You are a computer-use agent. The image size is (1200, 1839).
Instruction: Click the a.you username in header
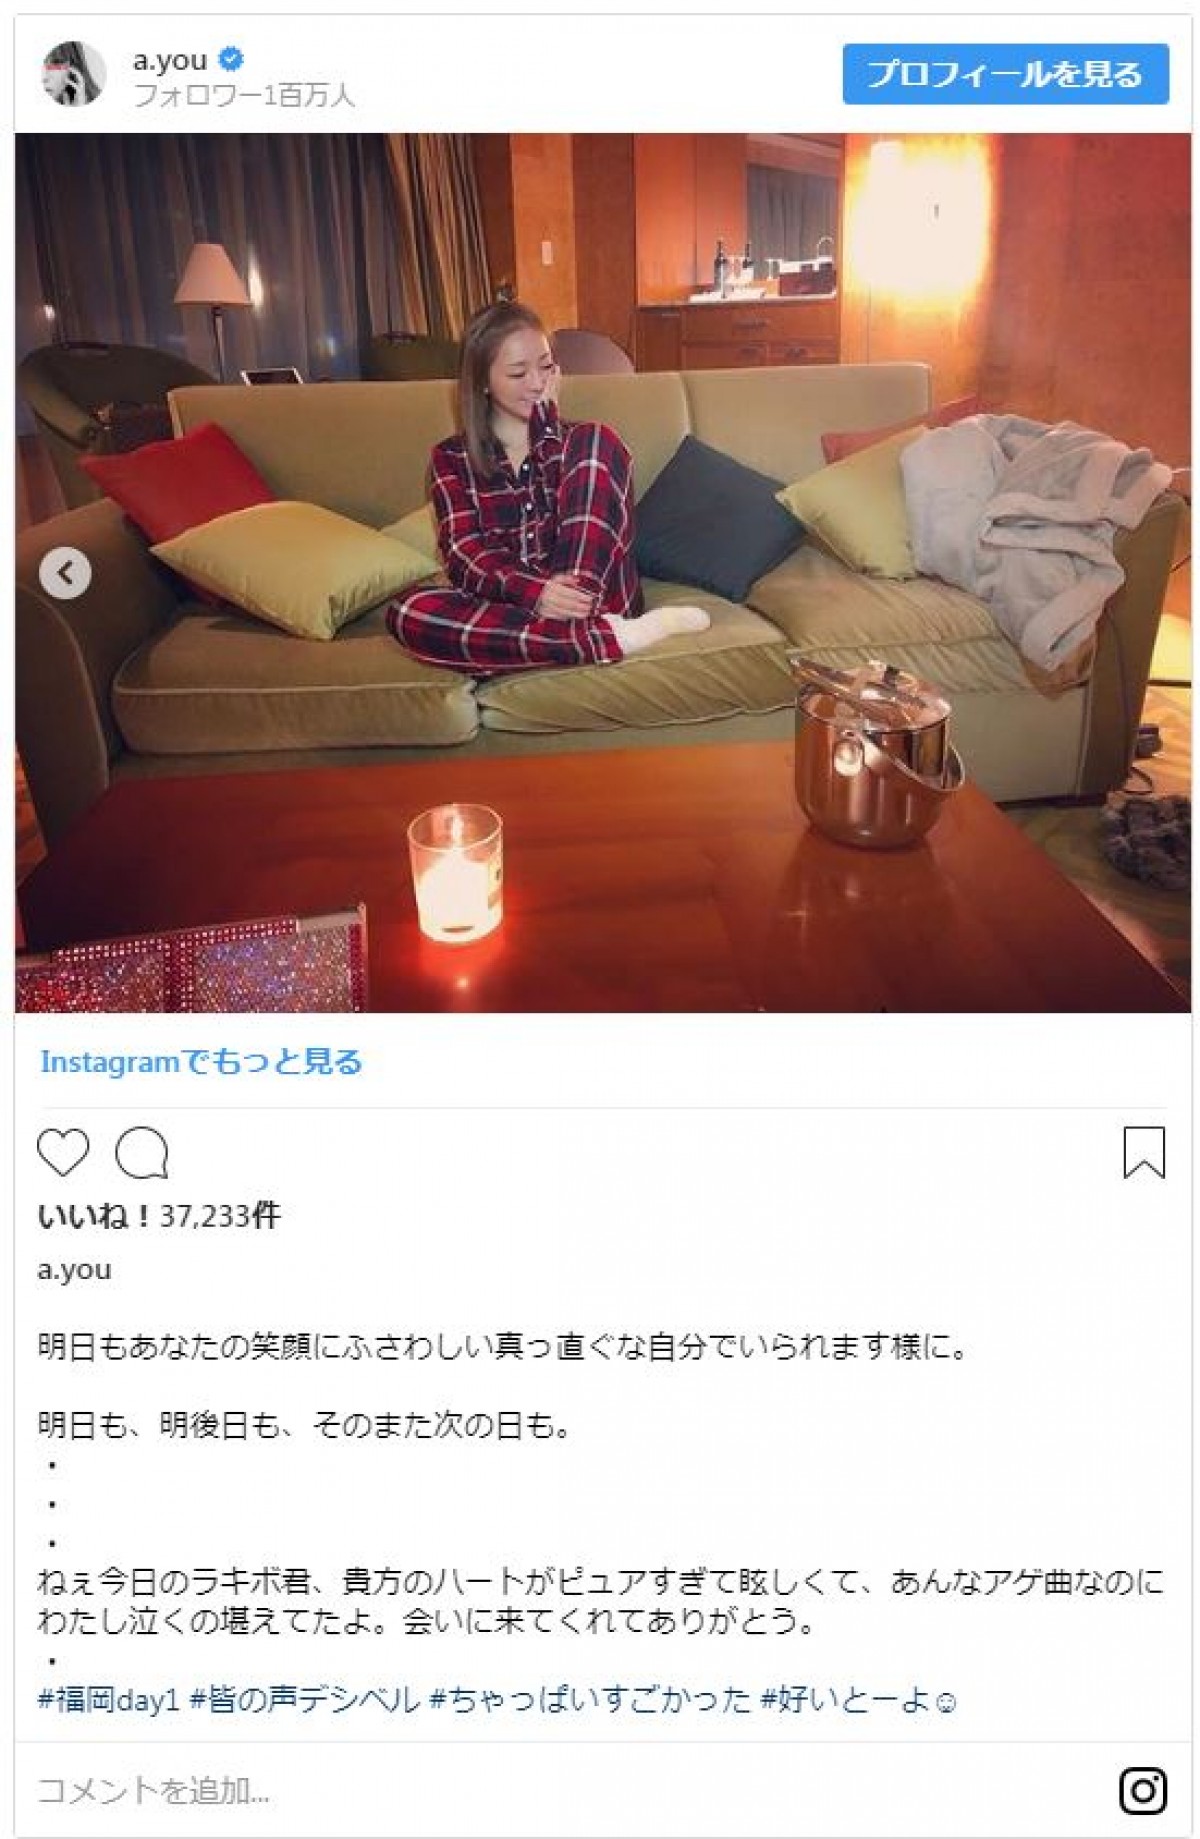click(170, 60)
